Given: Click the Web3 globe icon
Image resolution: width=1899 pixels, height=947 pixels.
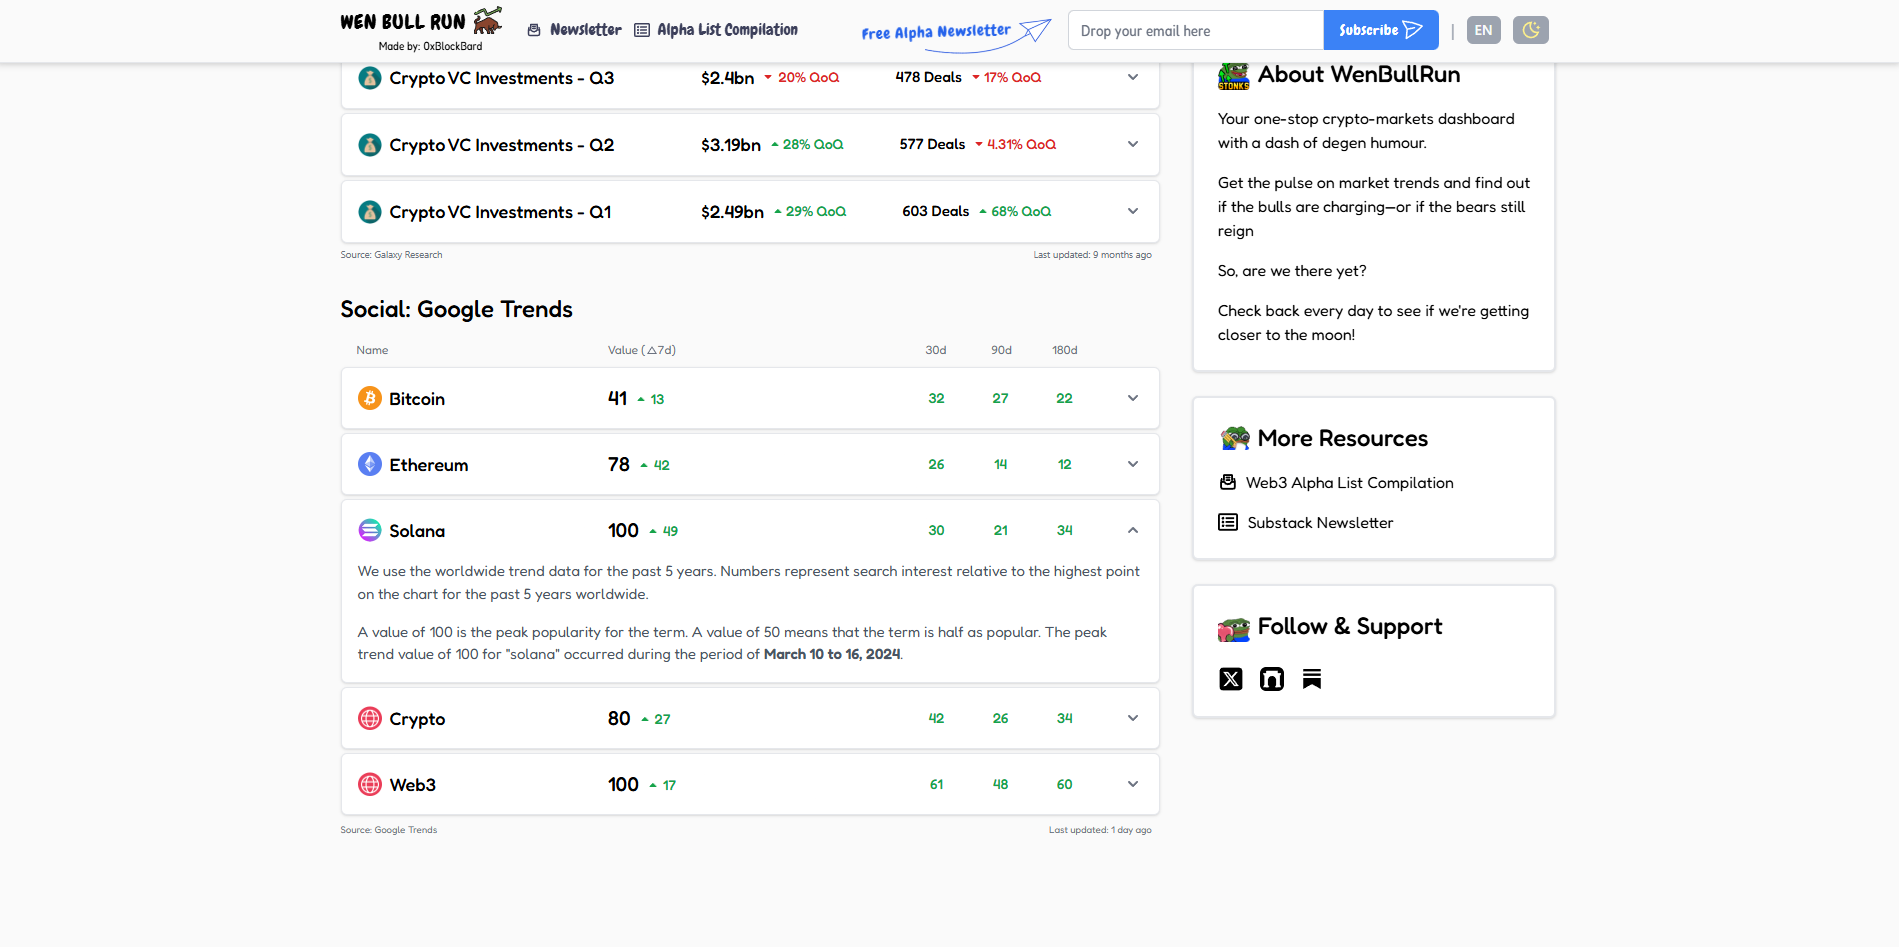Looking at the screenshot, I should click(370, 784).
